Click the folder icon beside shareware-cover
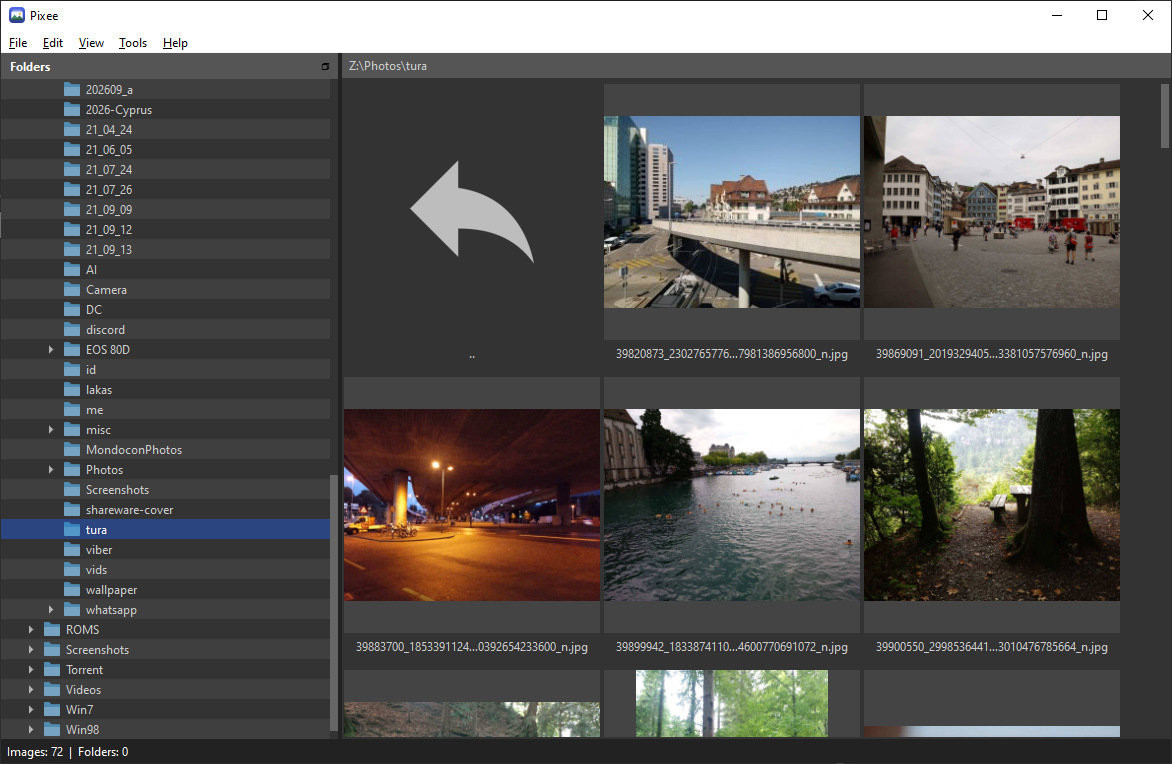 click(72, 510)
